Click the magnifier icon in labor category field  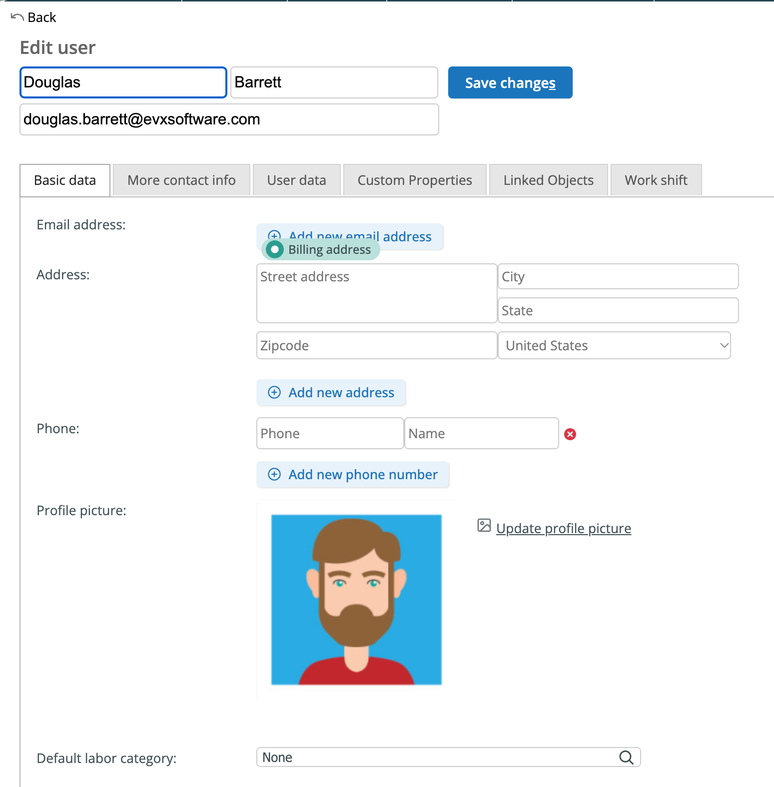click(x=626, y=757)
